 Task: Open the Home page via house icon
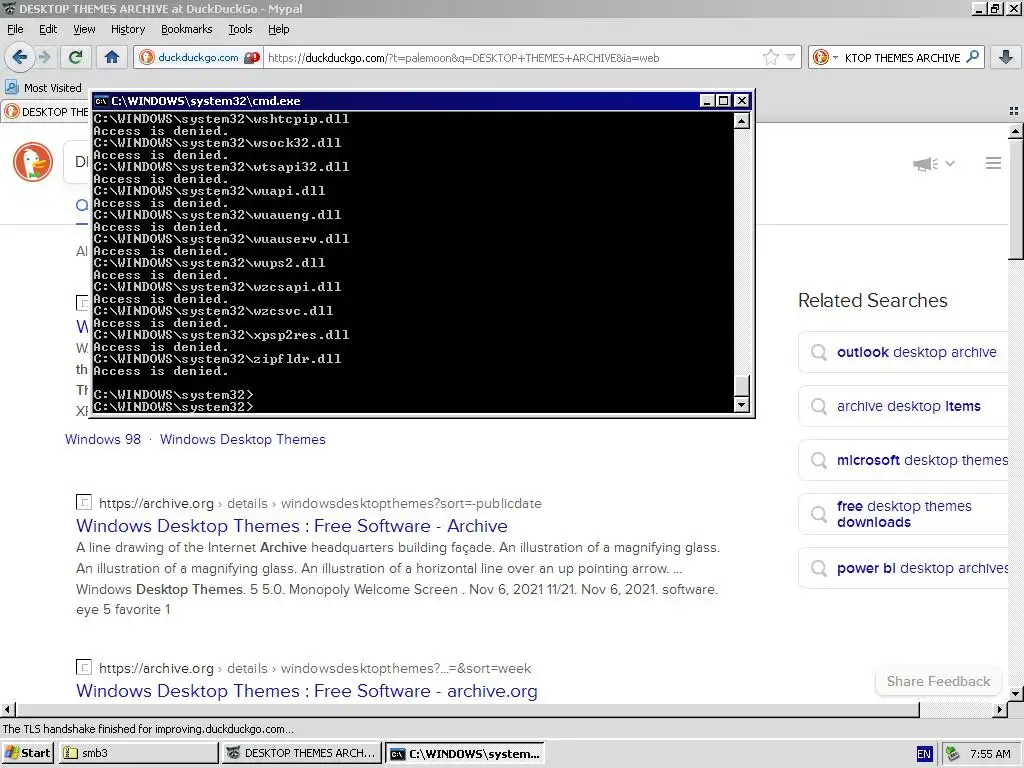click(x=112, y=57)
